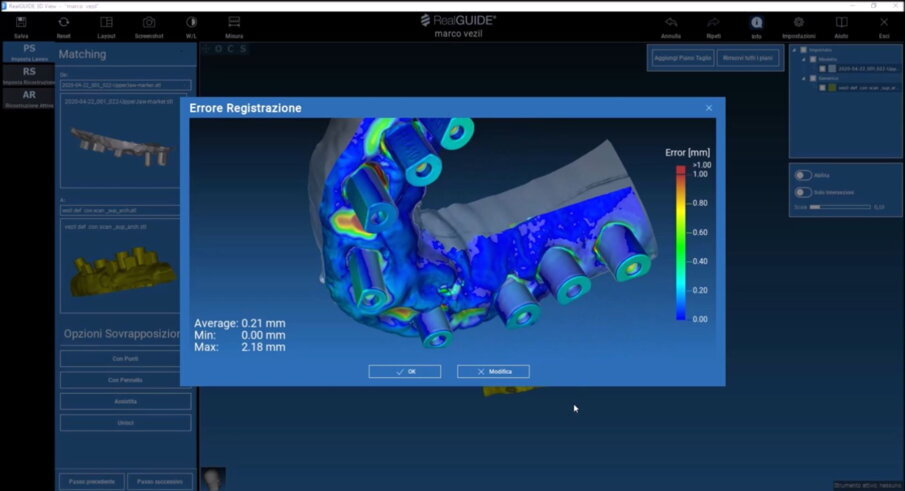Select the vezil def con scan tree row
Viewport: 905px width, 491px height.
[858, 88]
